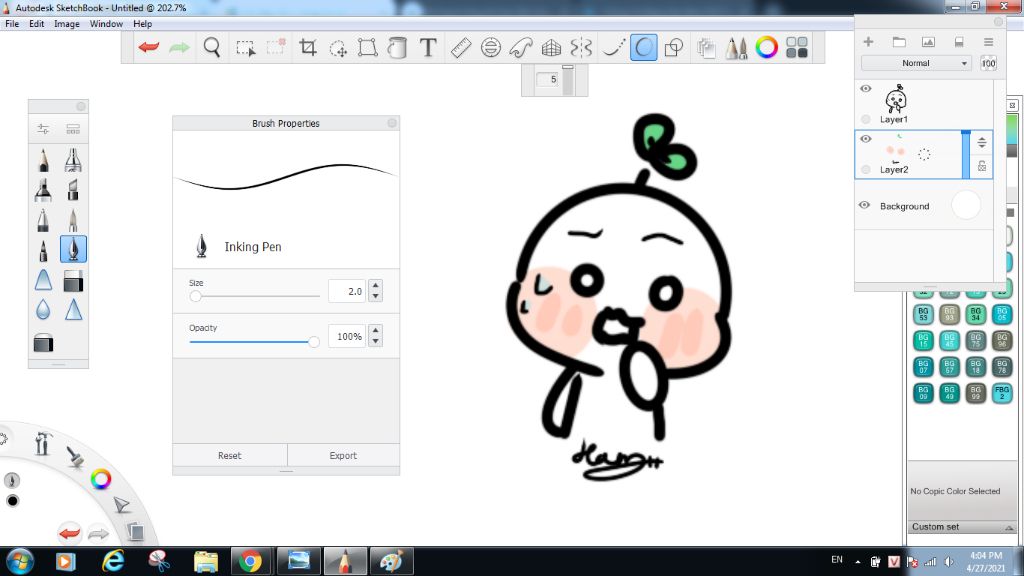Viewport: 1024px width, 576px height.
Task: Click the Size slider handle
Action: [x=195, y=296]
